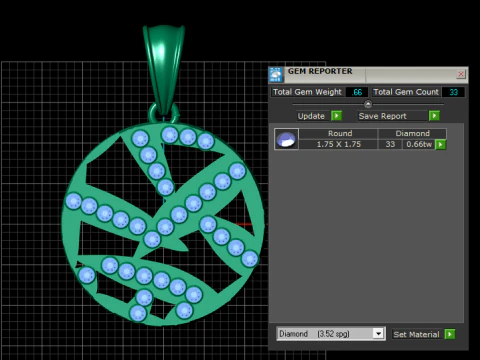This screenshot has width=480, height=360.
Task: Click the Update button label
Action: click(311, 116)
